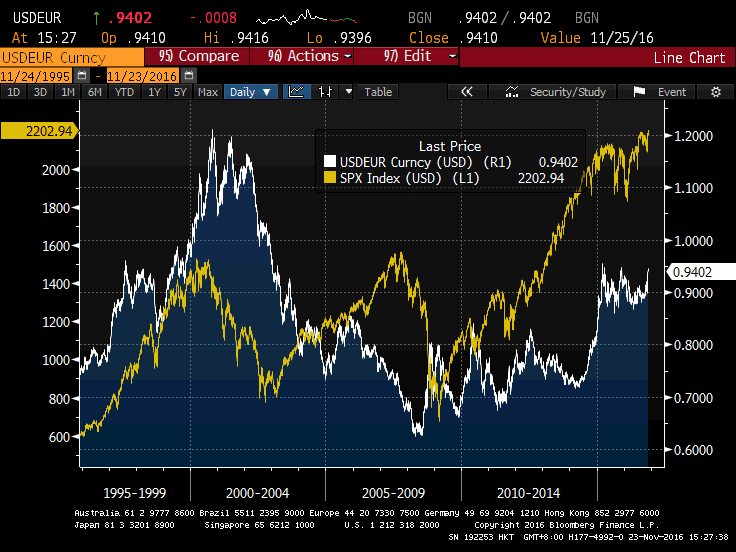Click the 600 left axis label
736x552 pixels.
[x=59, y=437]
